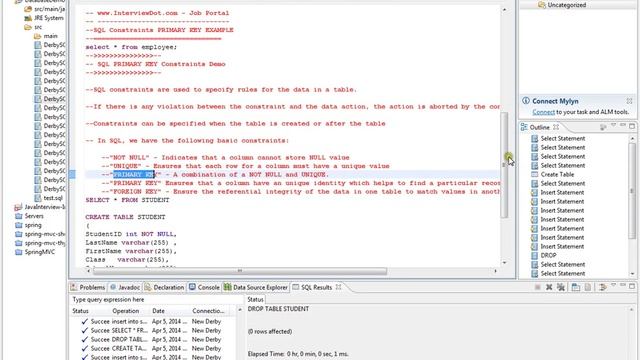
Task: Close the SQL Results tab
Action: [338, 287]
